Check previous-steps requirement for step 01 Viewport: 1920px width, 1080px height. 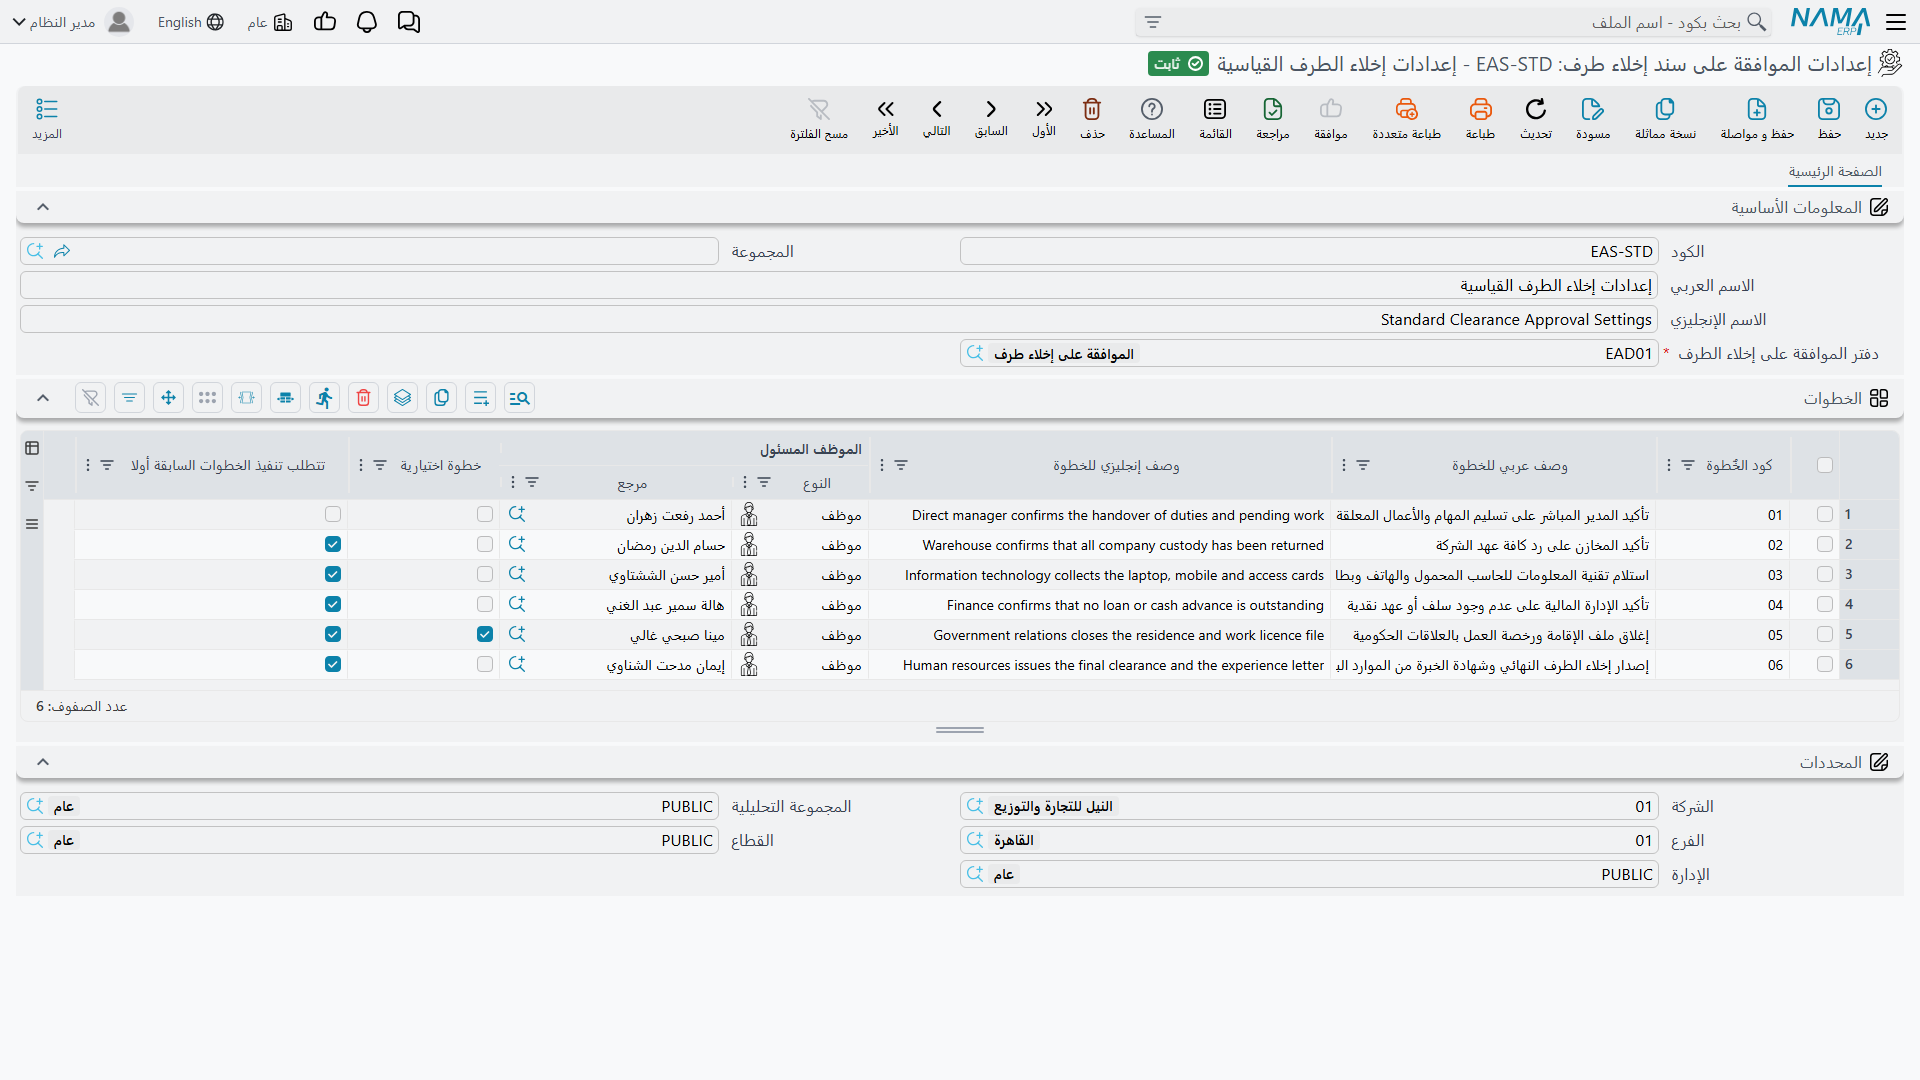coord(333,514)
